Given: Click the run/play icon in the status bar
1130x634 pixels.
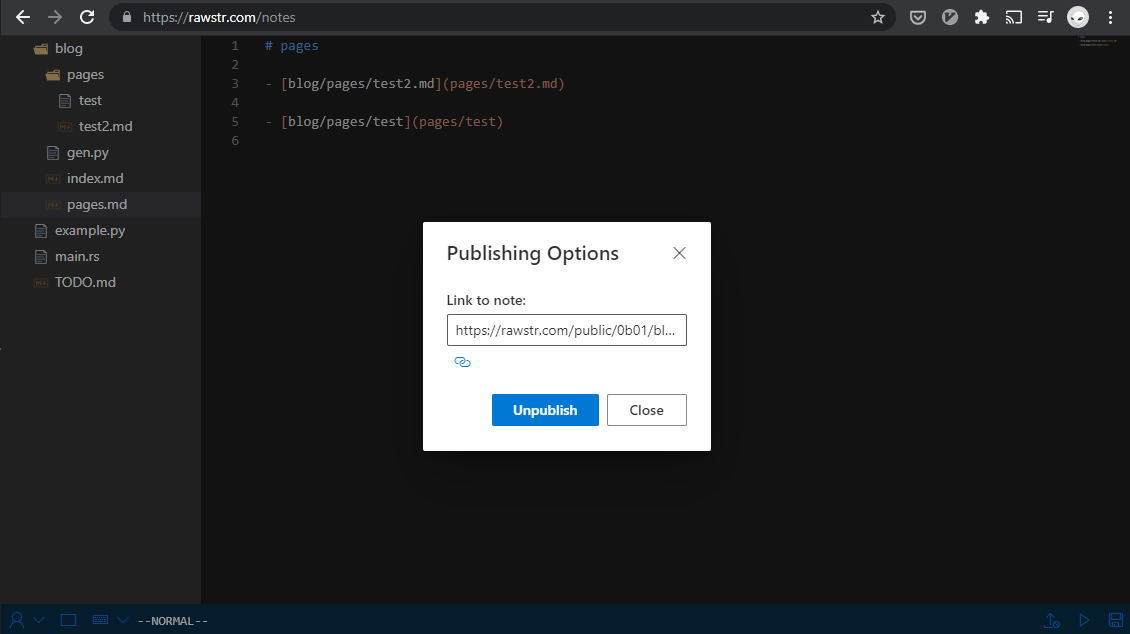Looking at the screenshot, I should pos(1084,619).
